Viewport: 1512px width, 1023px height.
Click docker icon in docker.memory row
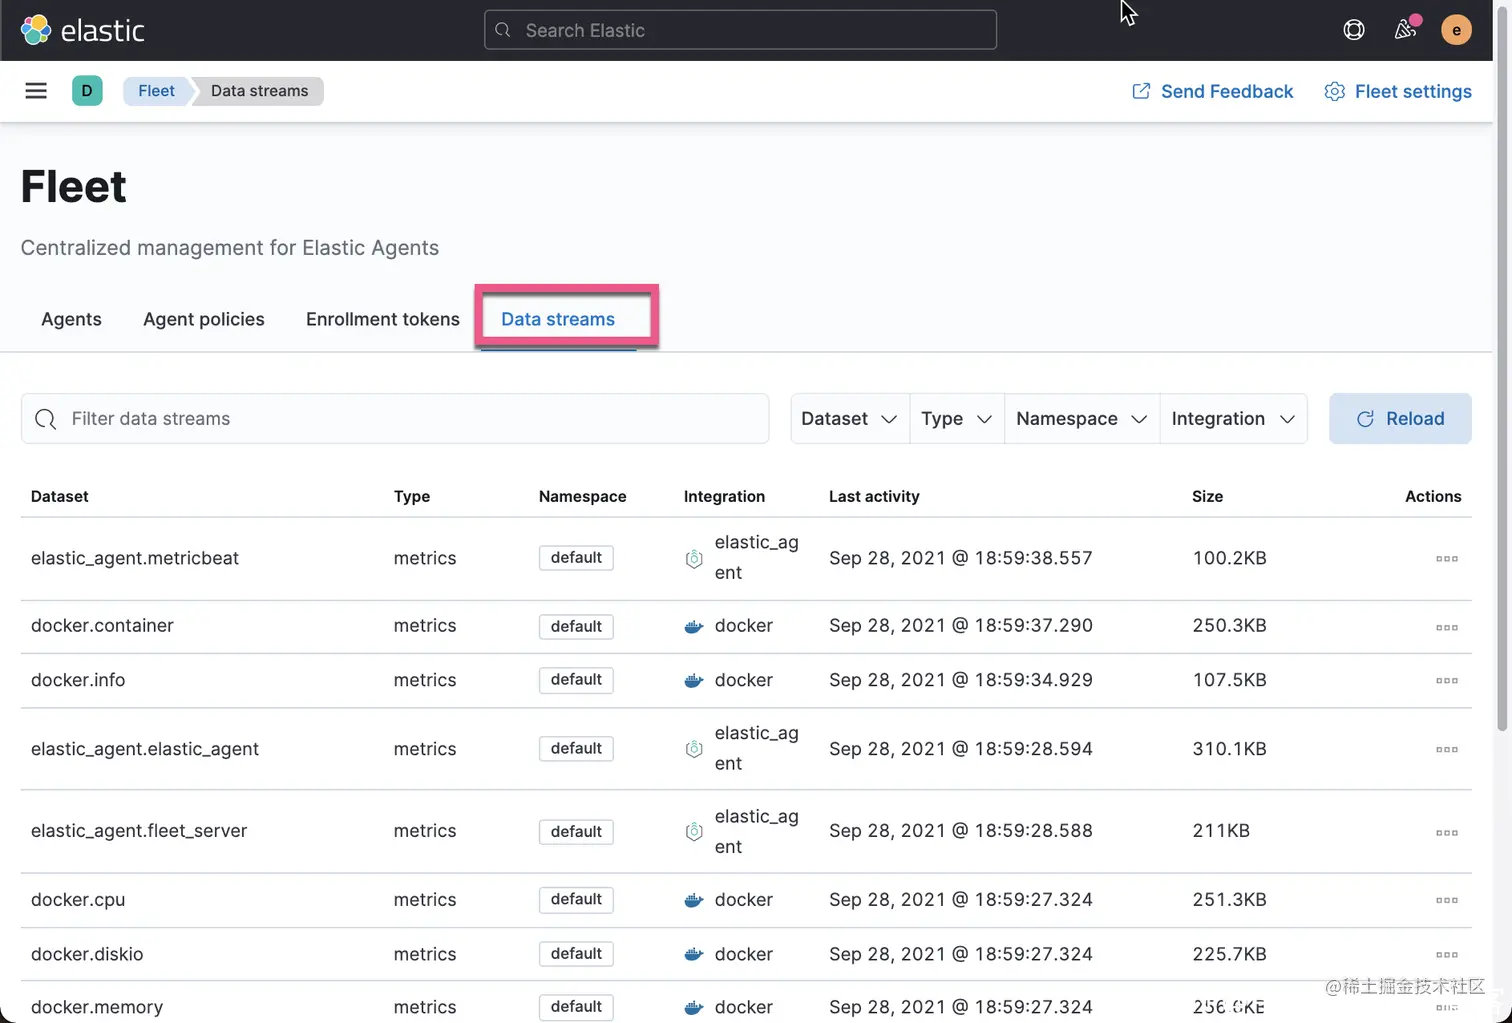click(x=694, y=1008)
